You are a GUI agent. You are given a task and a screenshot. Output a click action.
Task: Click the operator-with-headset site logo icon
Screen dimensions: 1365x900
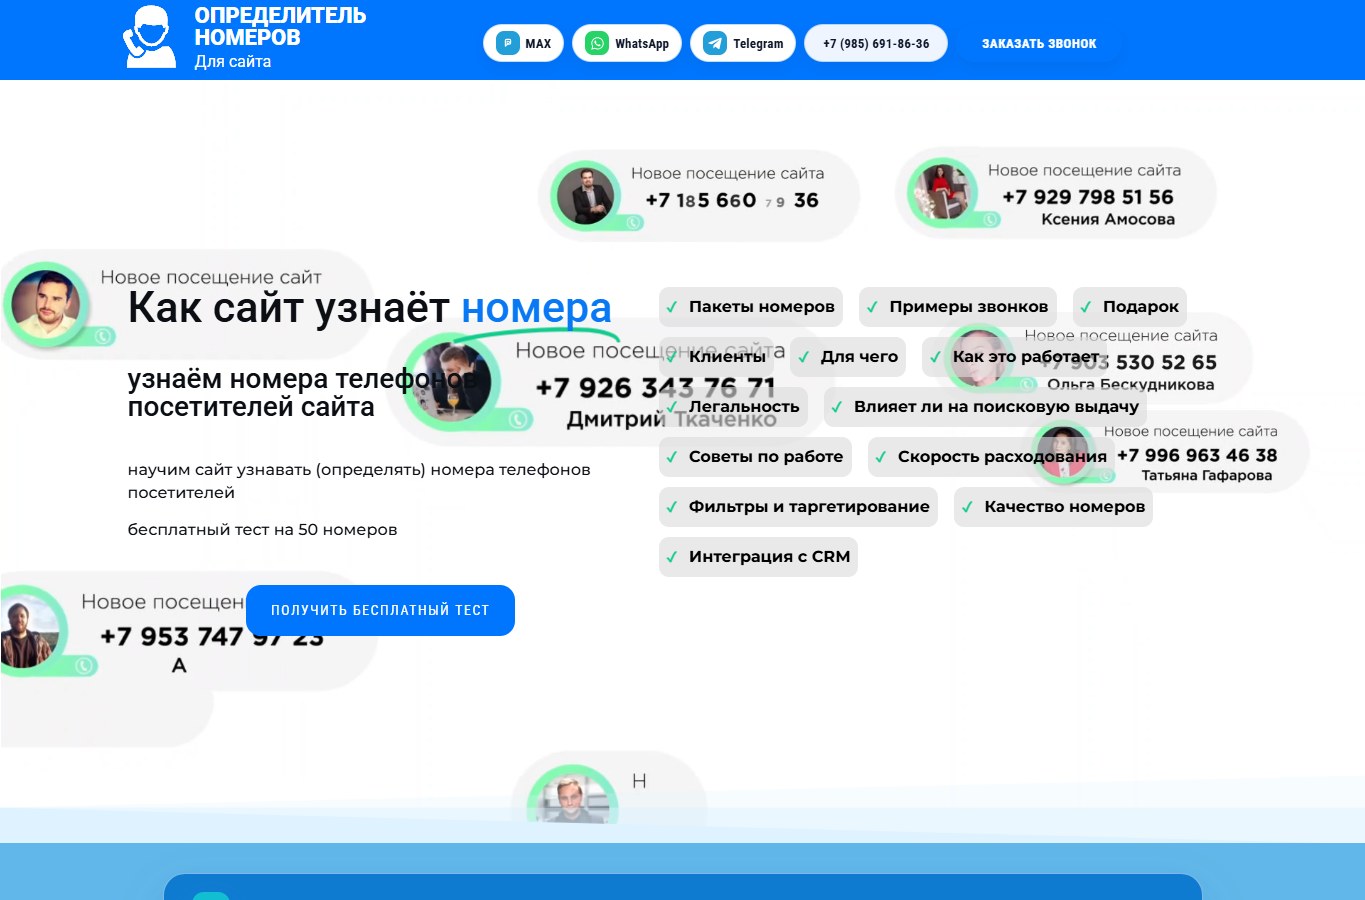tap(150, 37)
